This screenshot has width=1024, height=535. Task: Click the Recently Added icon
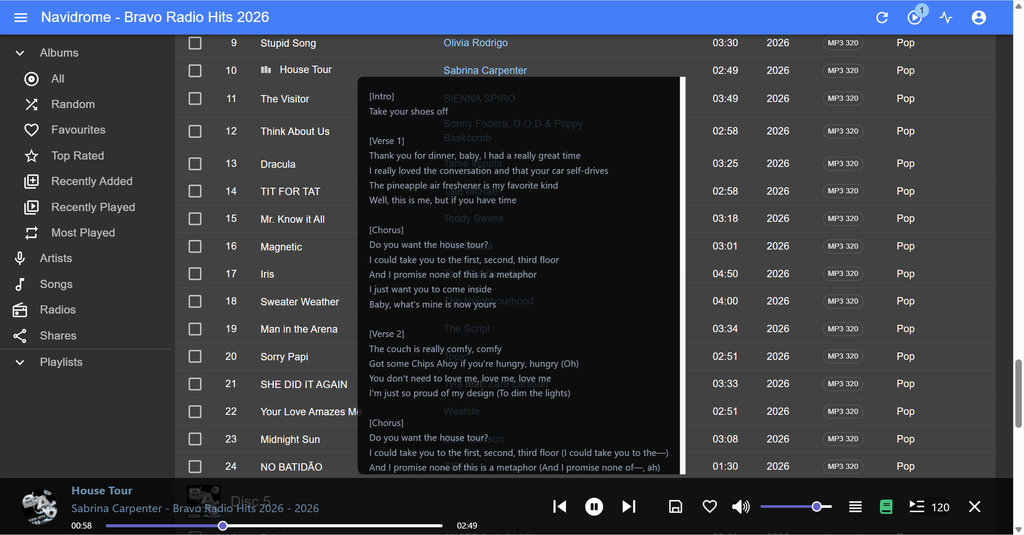pyautogui.click(x=31, y=182)
